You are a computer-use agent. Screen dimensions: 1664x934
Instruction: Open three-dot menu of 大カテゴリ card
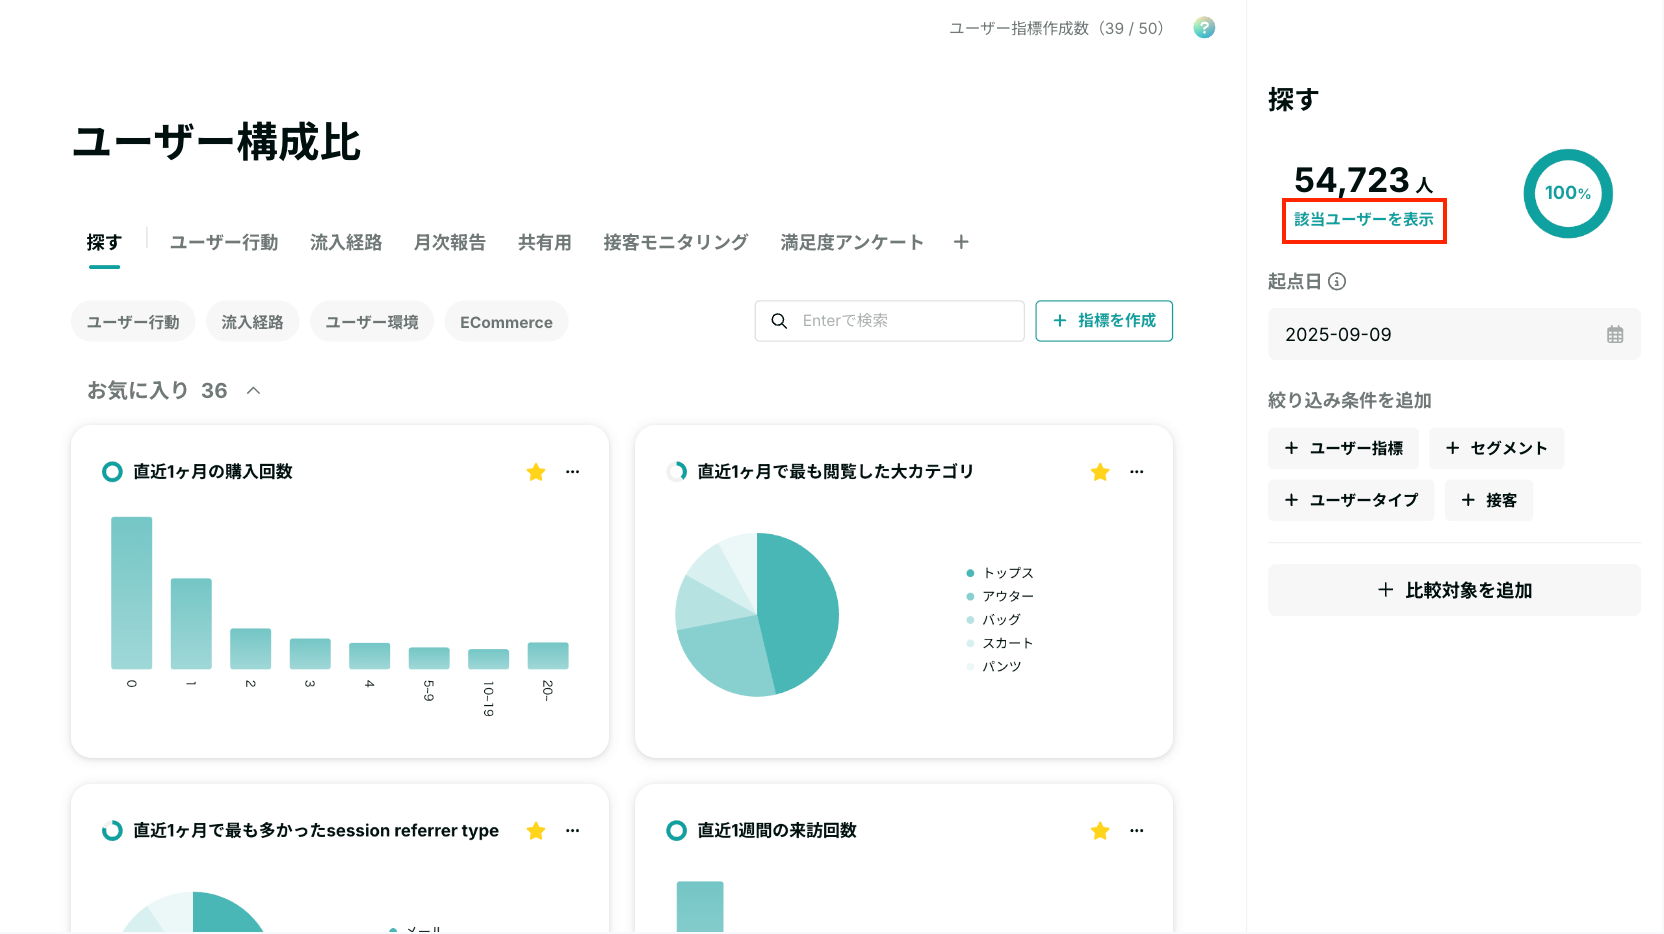tap(1136, 472)
